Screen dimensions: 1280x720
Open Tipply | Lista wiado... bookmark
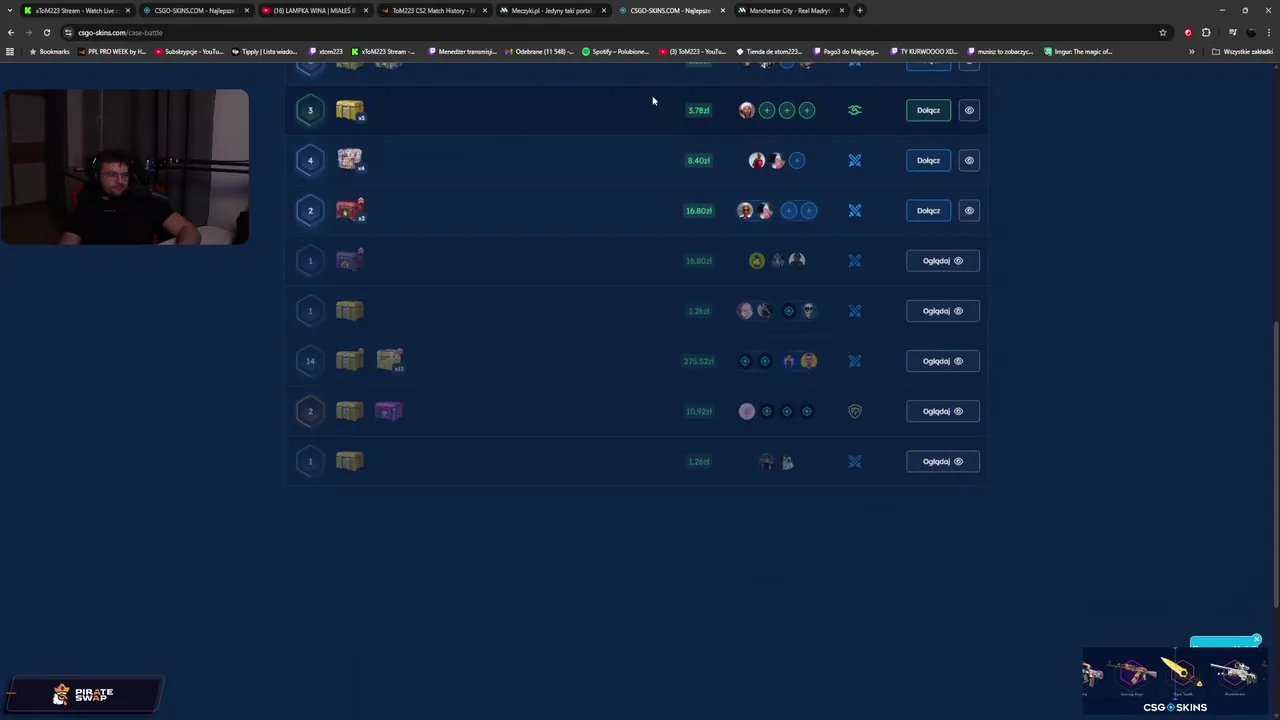(x=265, y=51)
